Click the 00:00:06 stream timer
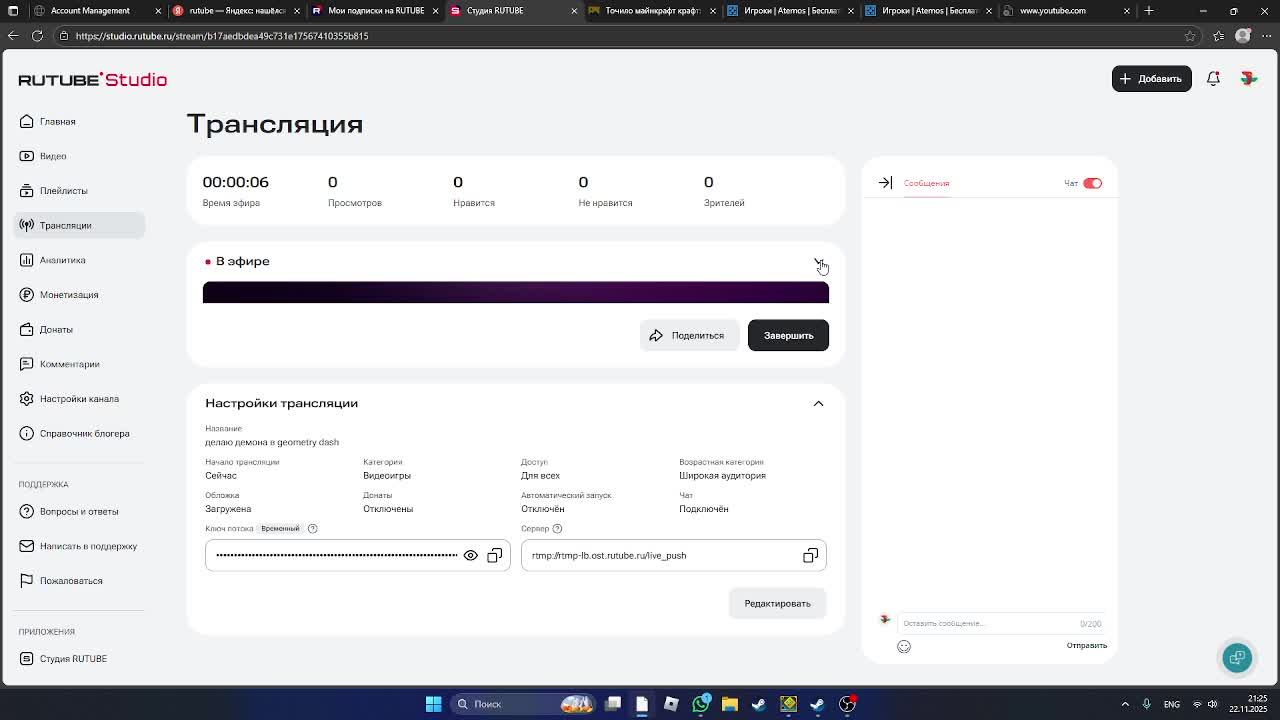This screenshot has height=720, width=1280. 235,182
